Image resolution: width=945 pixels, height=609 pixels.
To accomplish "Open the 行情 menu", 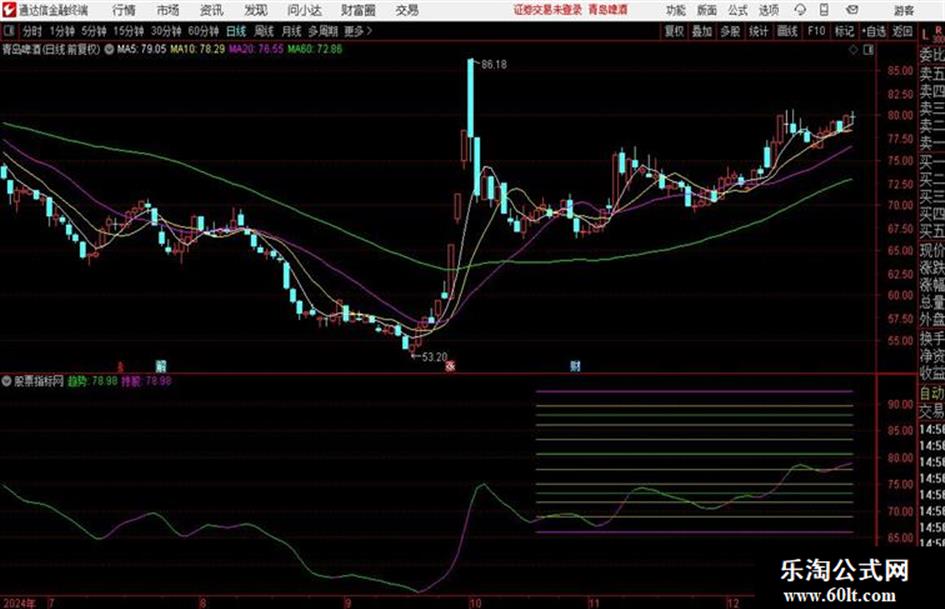I will 124,10.
